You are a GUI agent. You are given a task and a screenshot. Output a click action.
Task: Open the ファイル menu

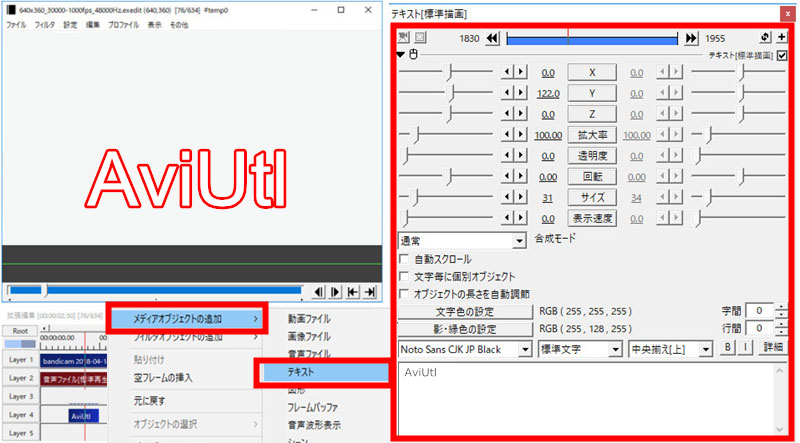point(16,24)
